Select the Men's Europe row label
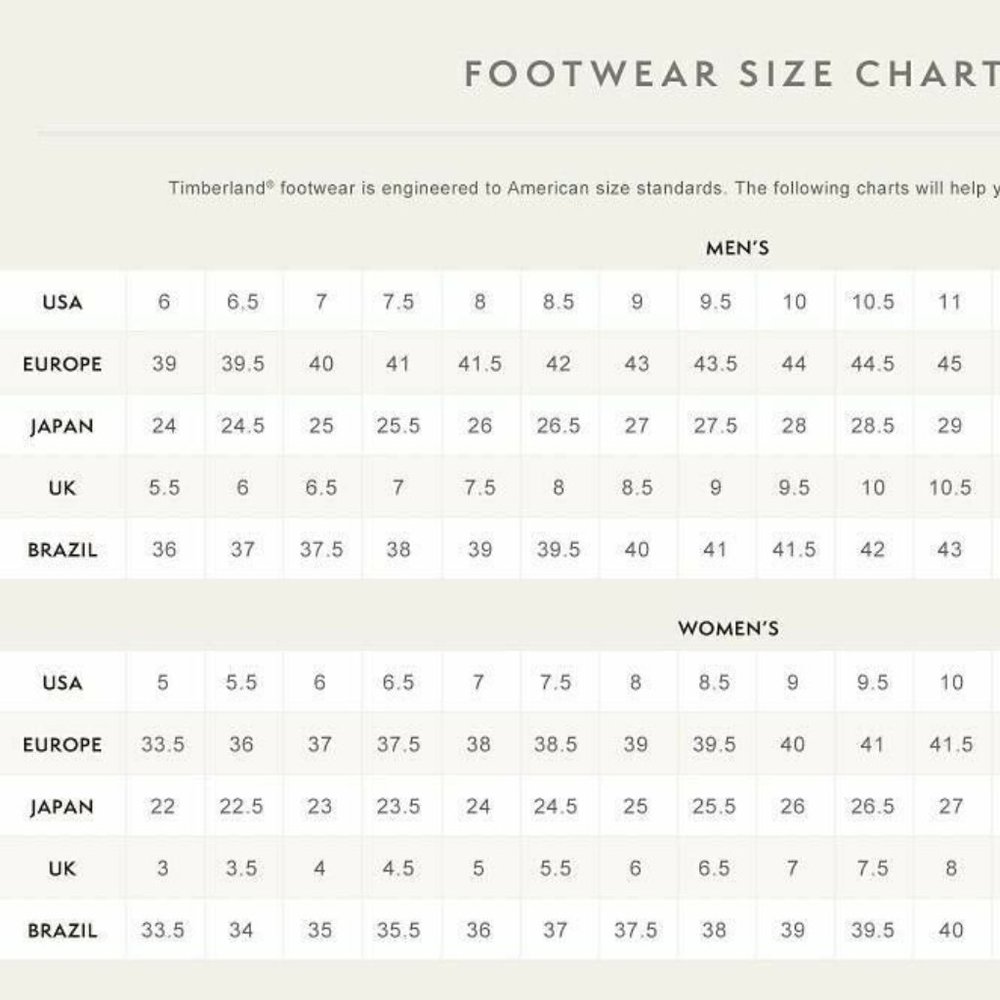 click(x=62, y=364)
